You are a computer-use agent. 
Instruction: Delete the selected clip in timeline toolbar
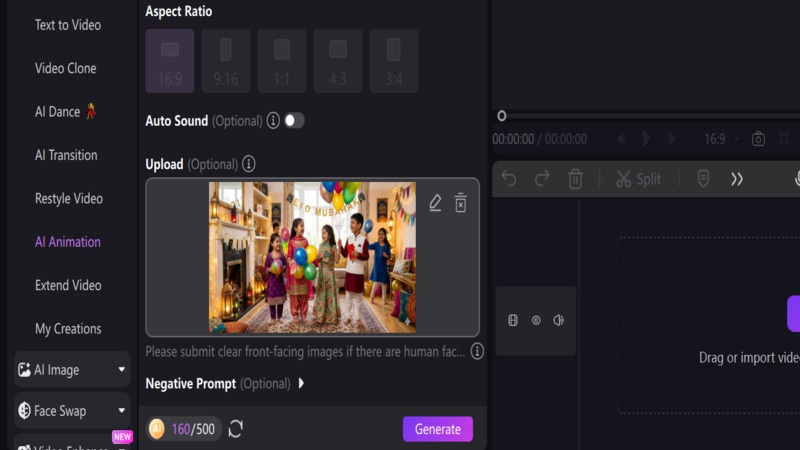(x=575, y=179)
